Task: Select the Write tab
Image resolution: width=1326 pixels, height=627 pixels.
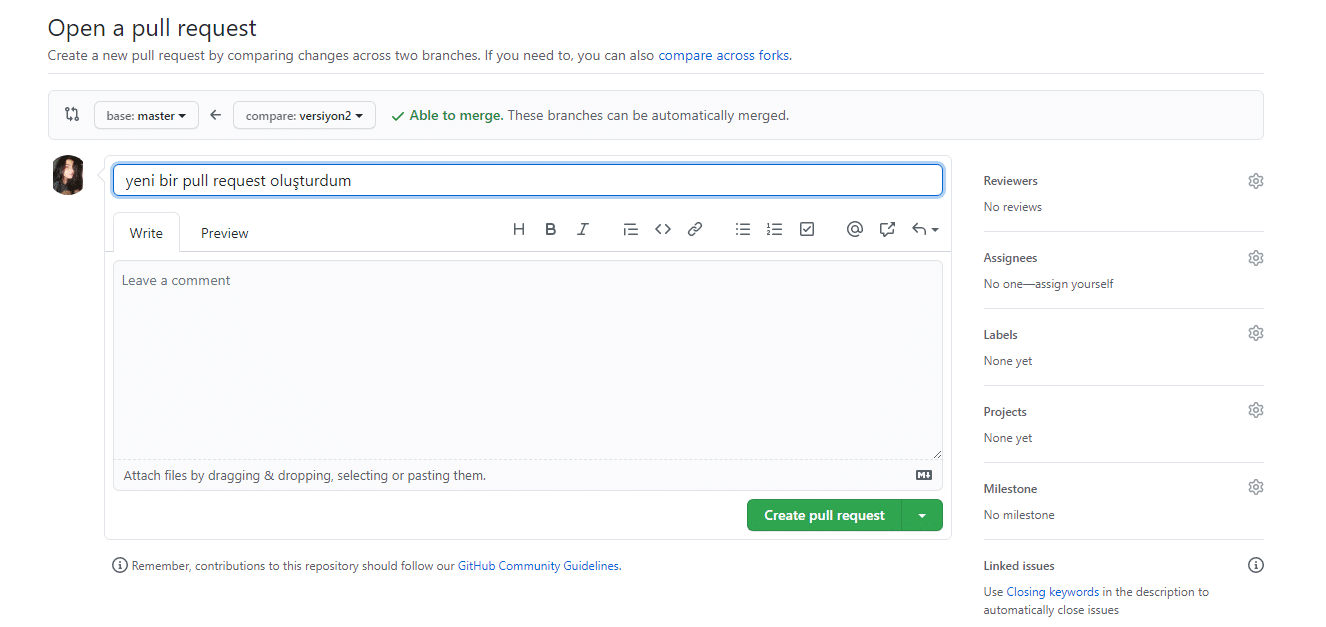Action: (x=146, y=233)
